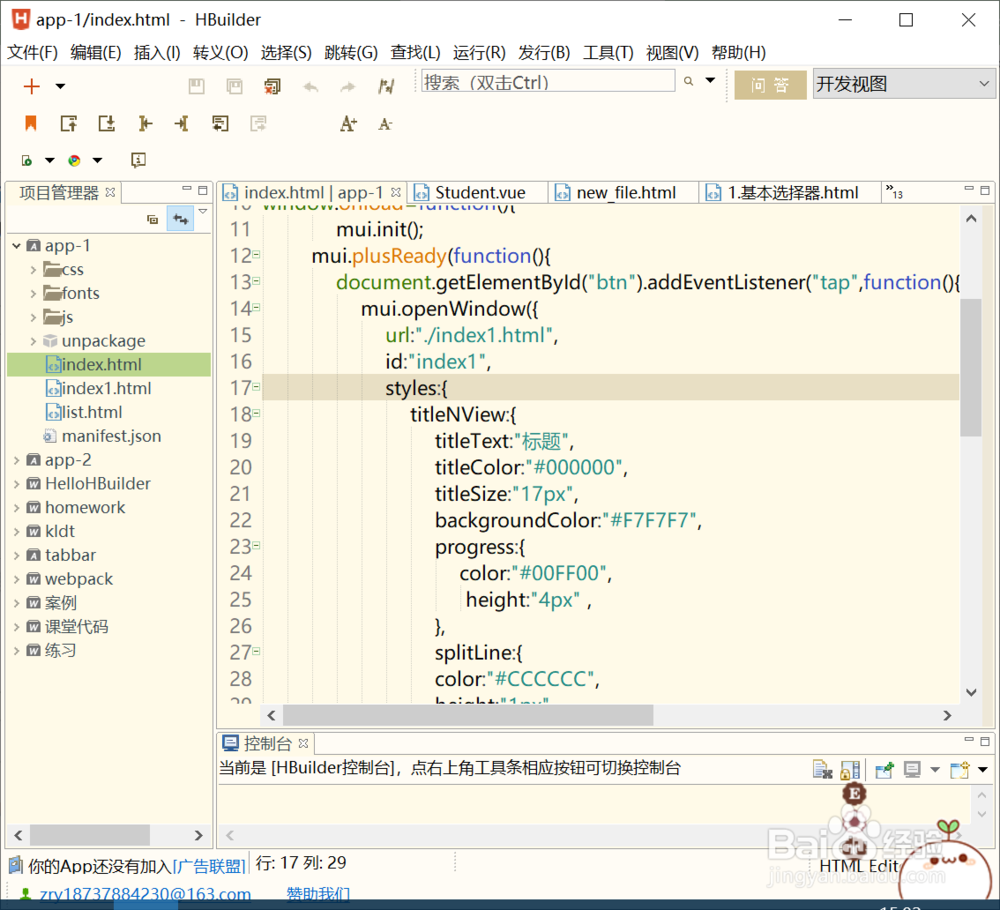
Task: Click the 赞助我们 link at the bottom
Action: pyautogui.click(x=318, y=895)
